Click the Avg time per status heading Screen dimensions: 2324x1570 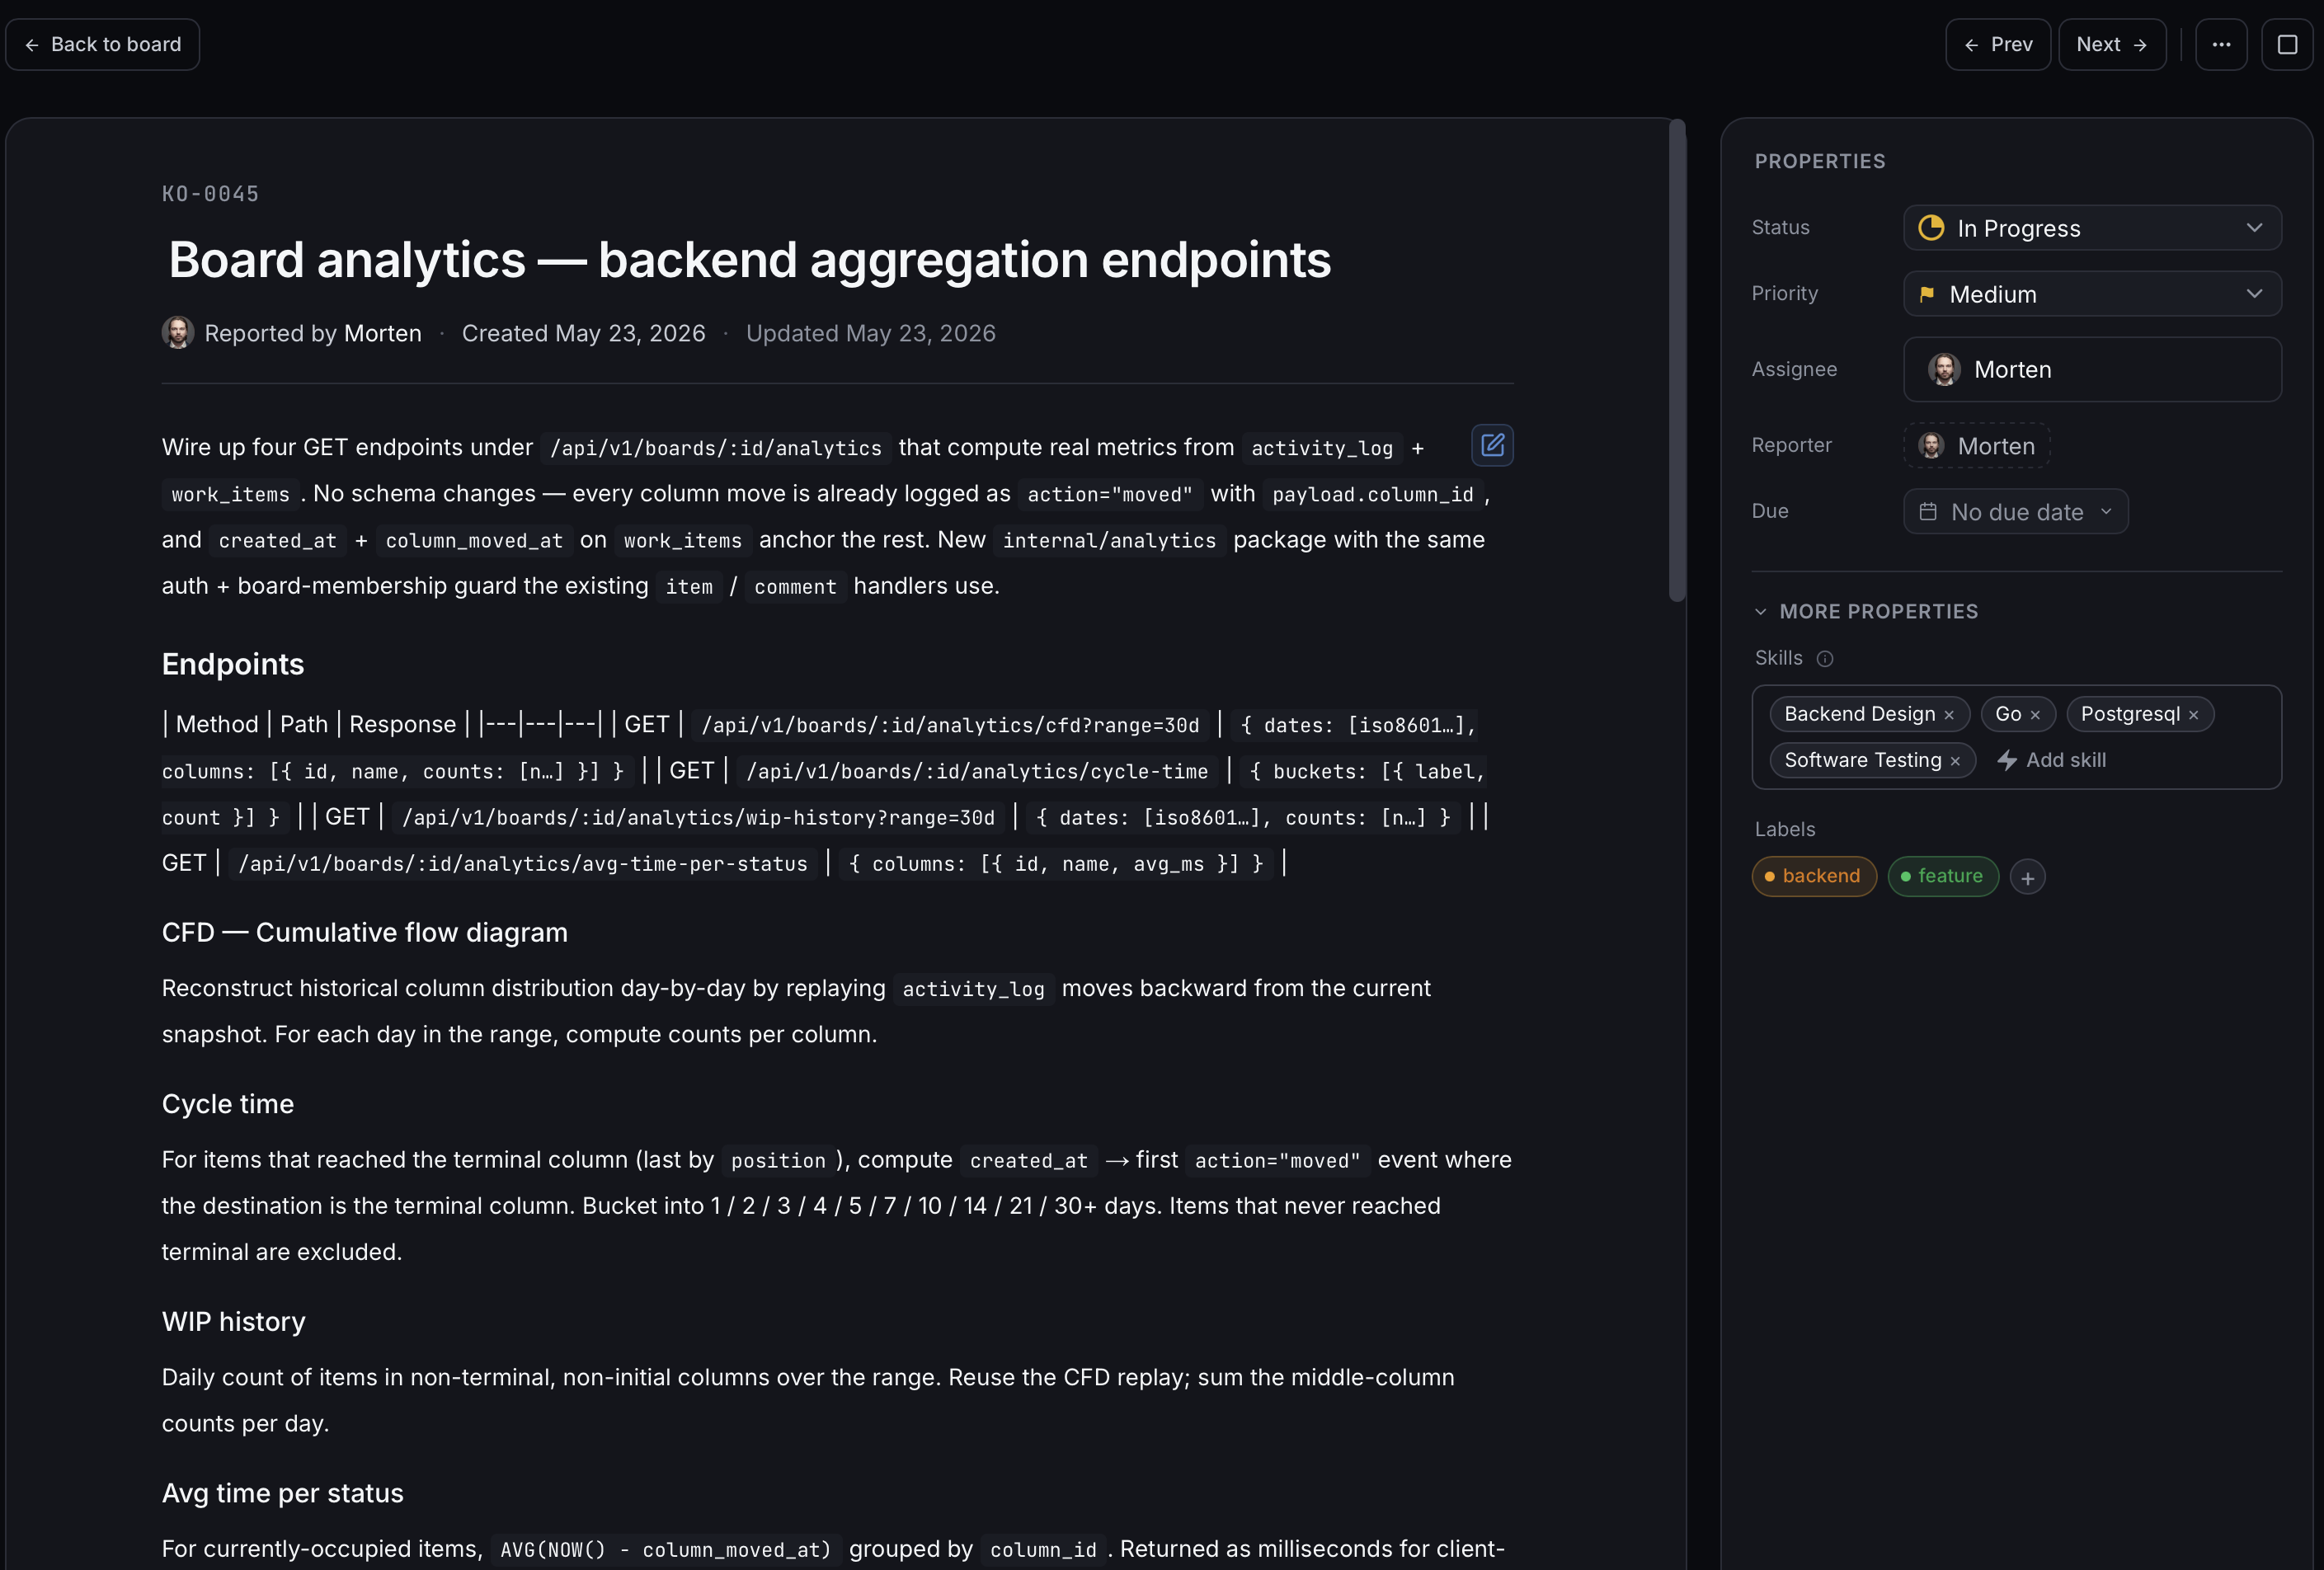point(283,1494)
